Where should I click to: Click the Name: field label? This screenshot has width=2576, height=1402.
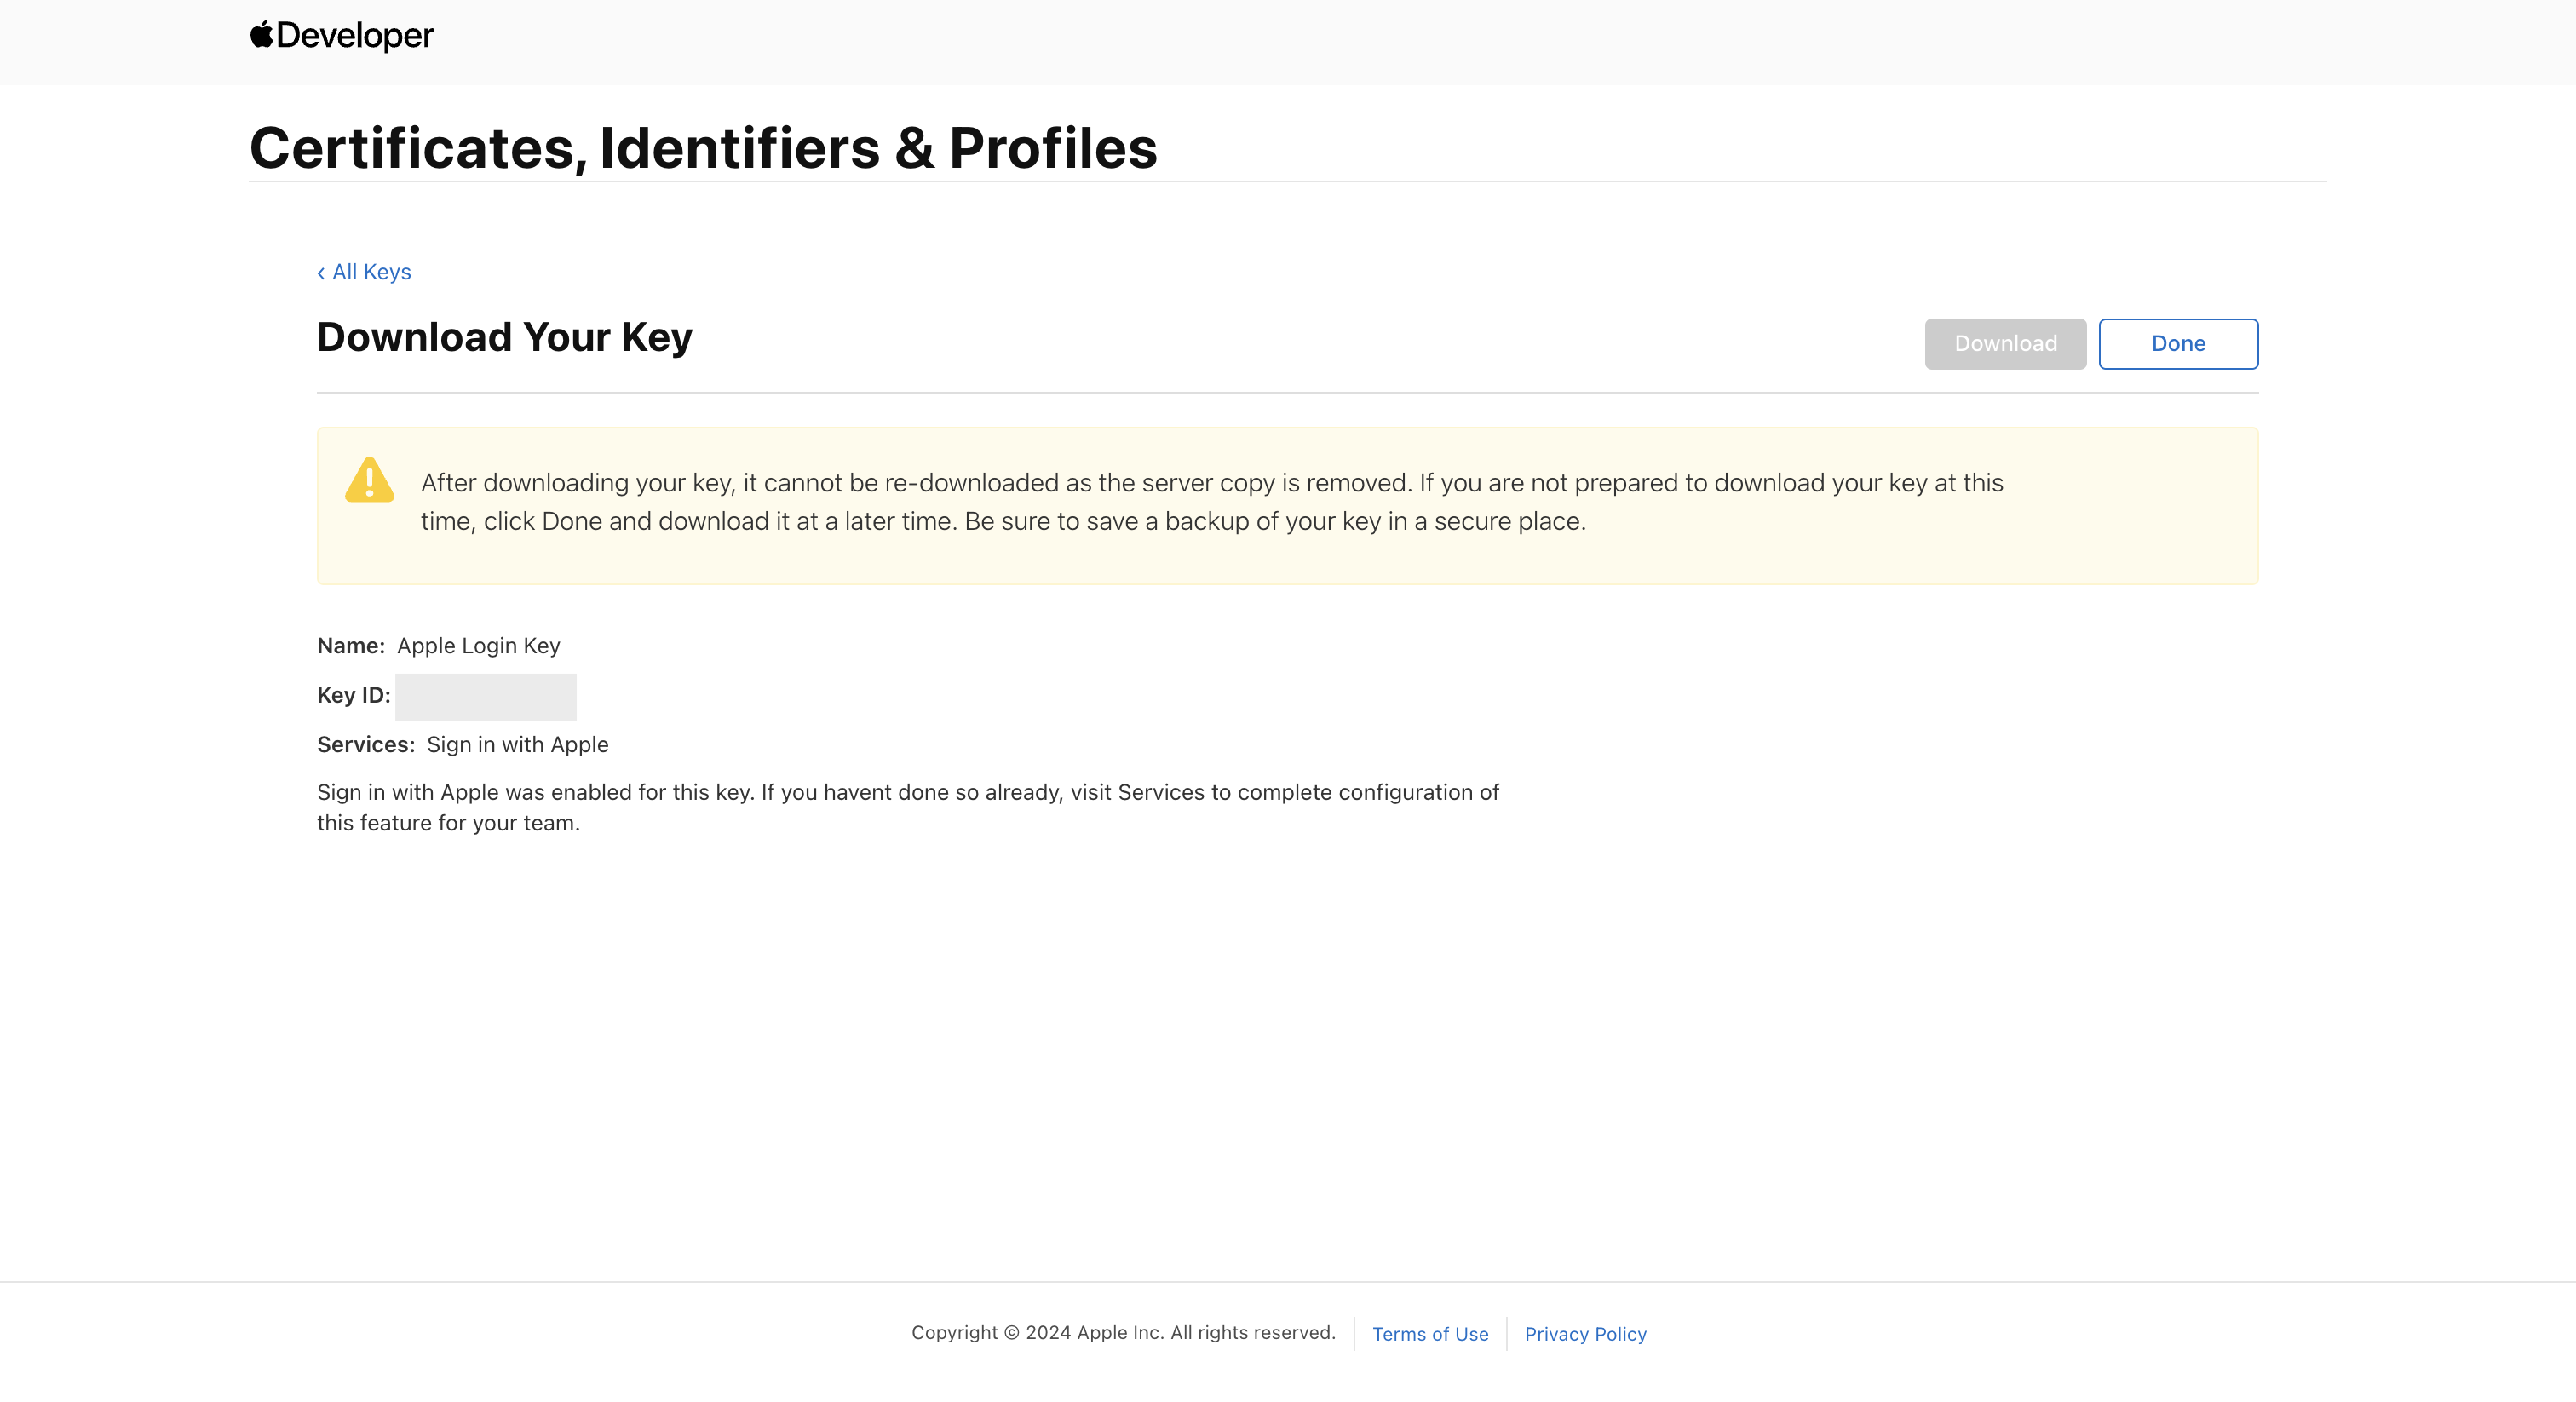click(x=350, y=646)
